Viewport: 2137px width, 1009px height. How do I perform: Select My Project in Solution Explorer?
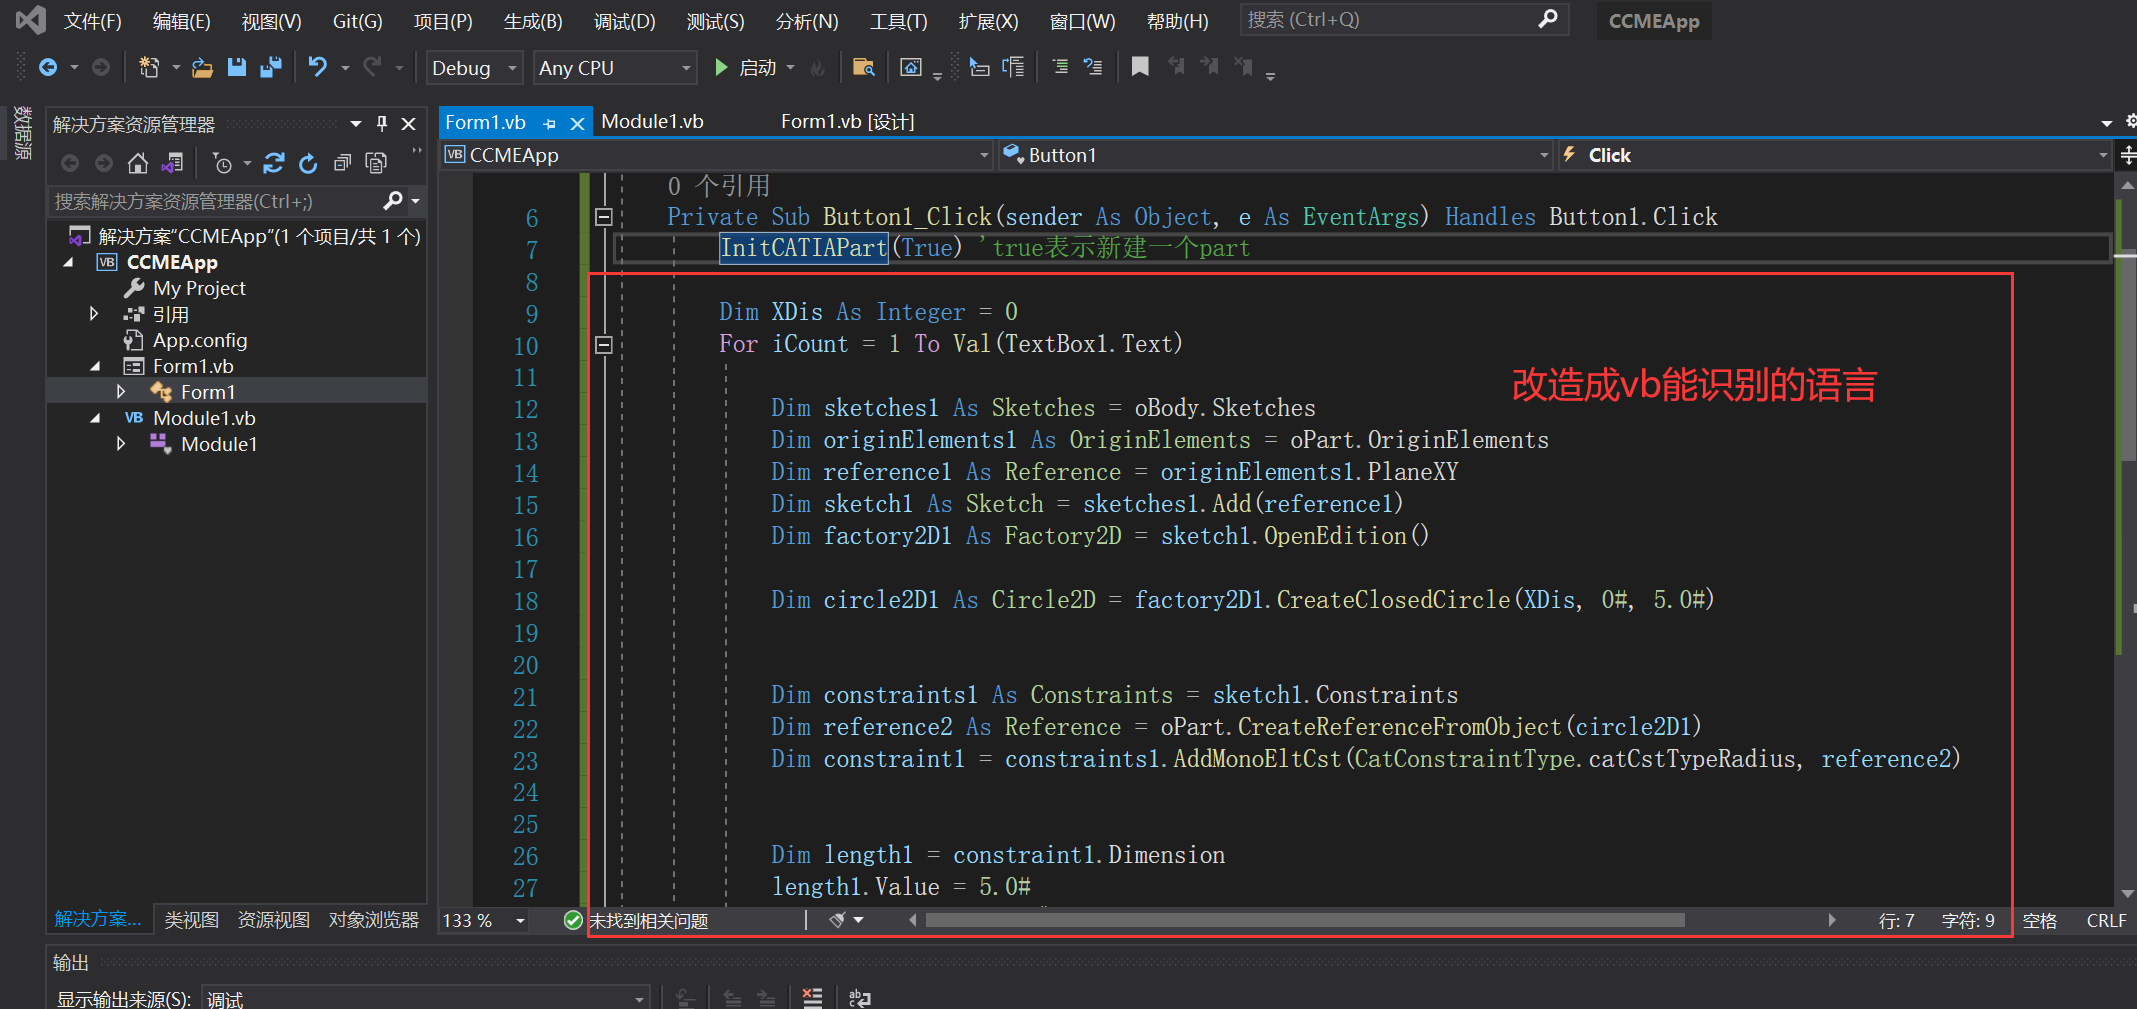click(x=199, y=288)
